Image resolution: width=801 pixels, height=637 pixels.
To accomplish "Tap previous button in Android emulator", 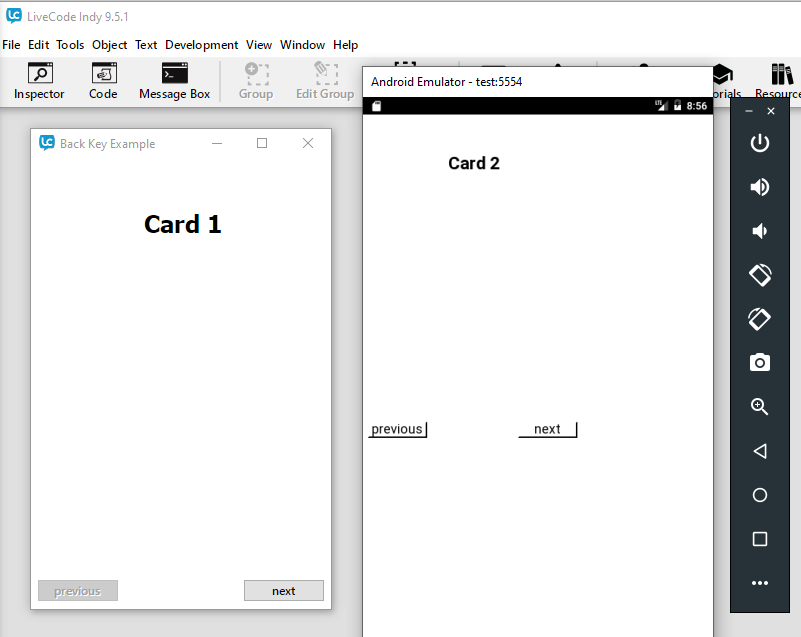I will (x=397, y=429).
